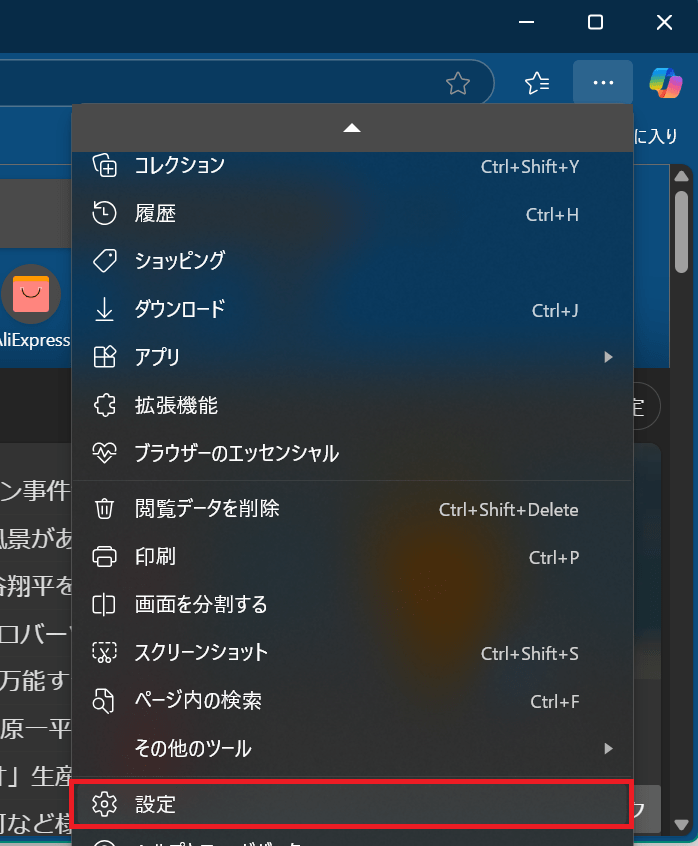Click 拡張機能 extensions item
Image resolution: width=698 pixels, height=846 pixels.
[x=176, y=405]
